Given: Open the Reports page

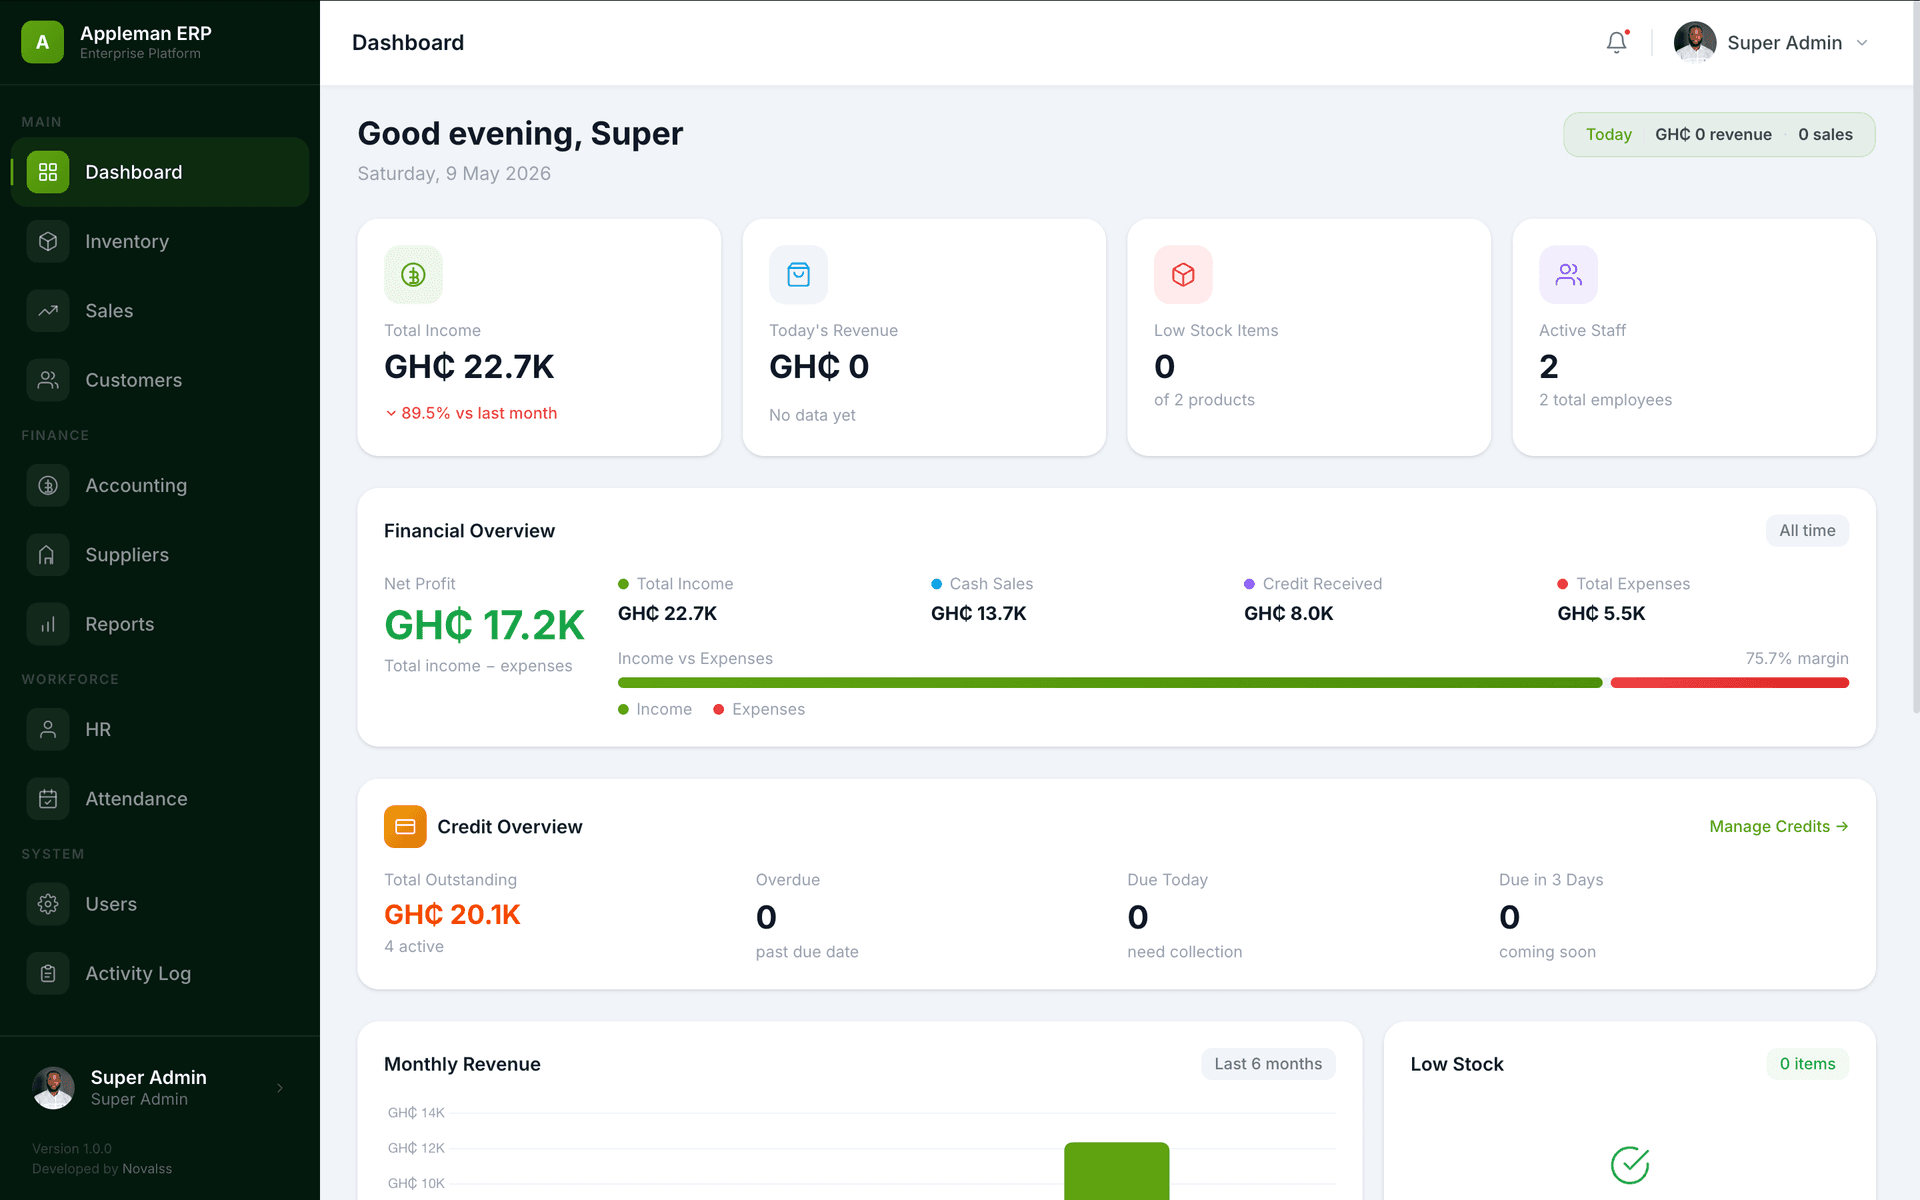Looking at the screenshot, I should click(x=160, y=624).
